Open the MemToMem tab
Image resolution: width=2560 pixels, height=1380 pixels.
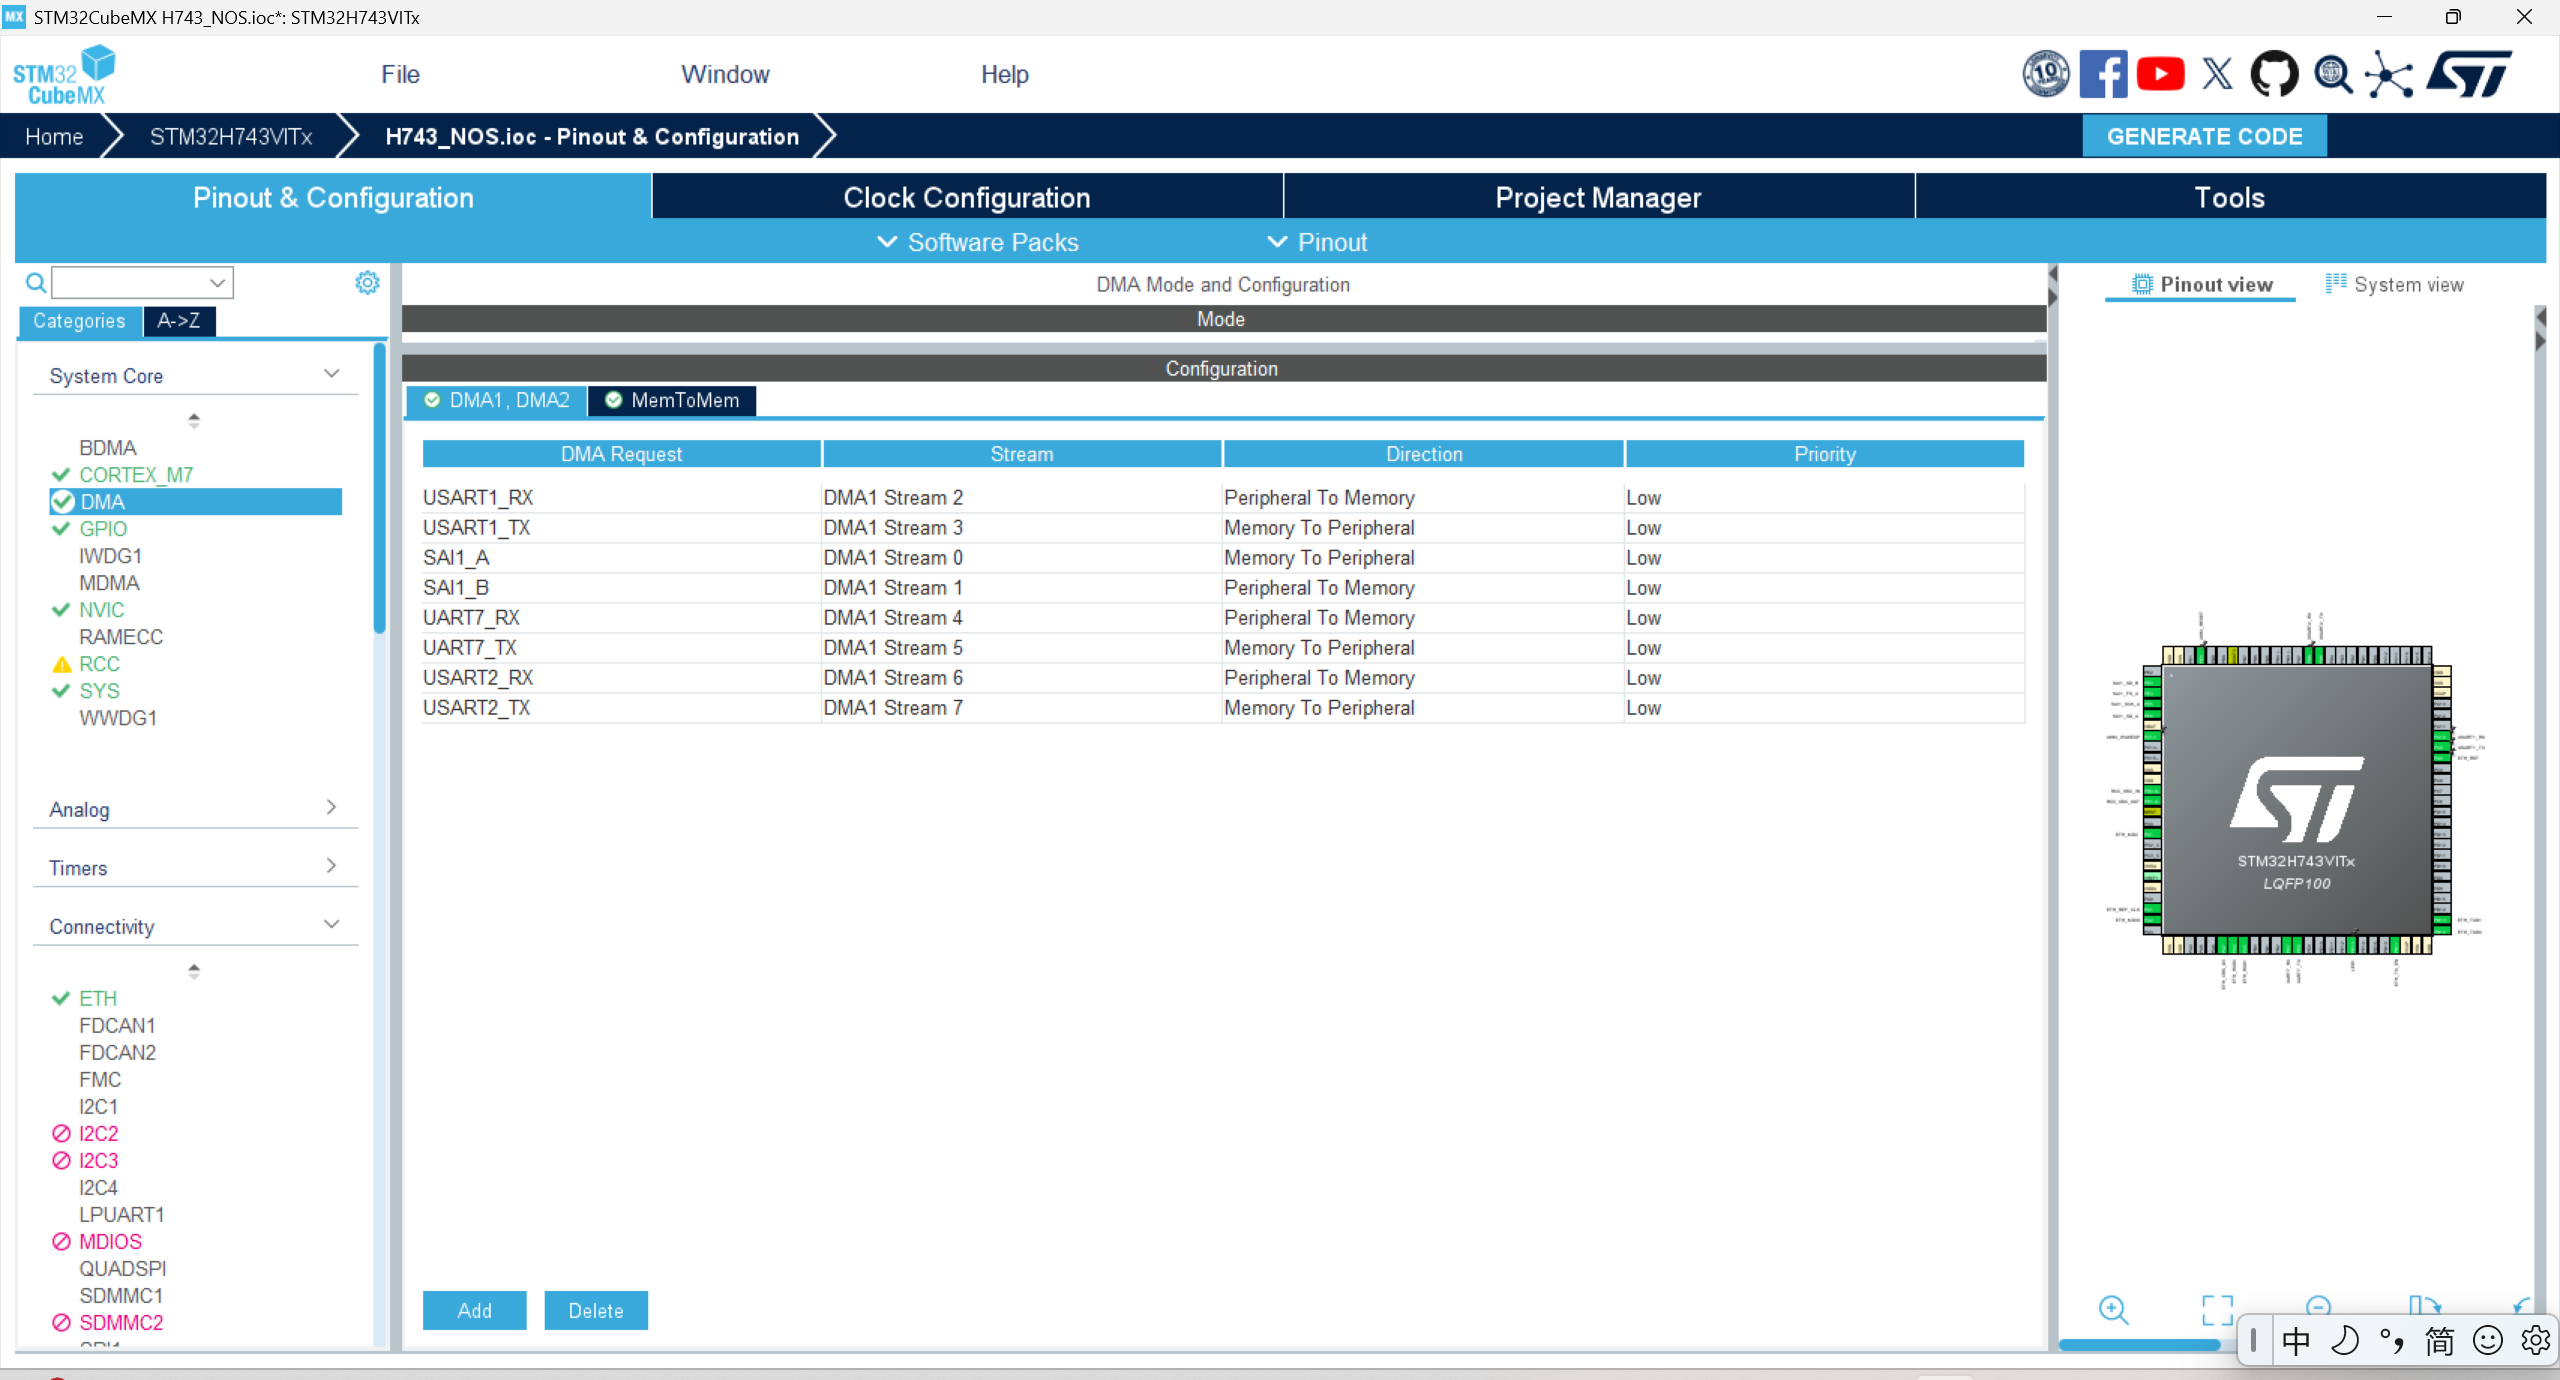click(672, 400)
